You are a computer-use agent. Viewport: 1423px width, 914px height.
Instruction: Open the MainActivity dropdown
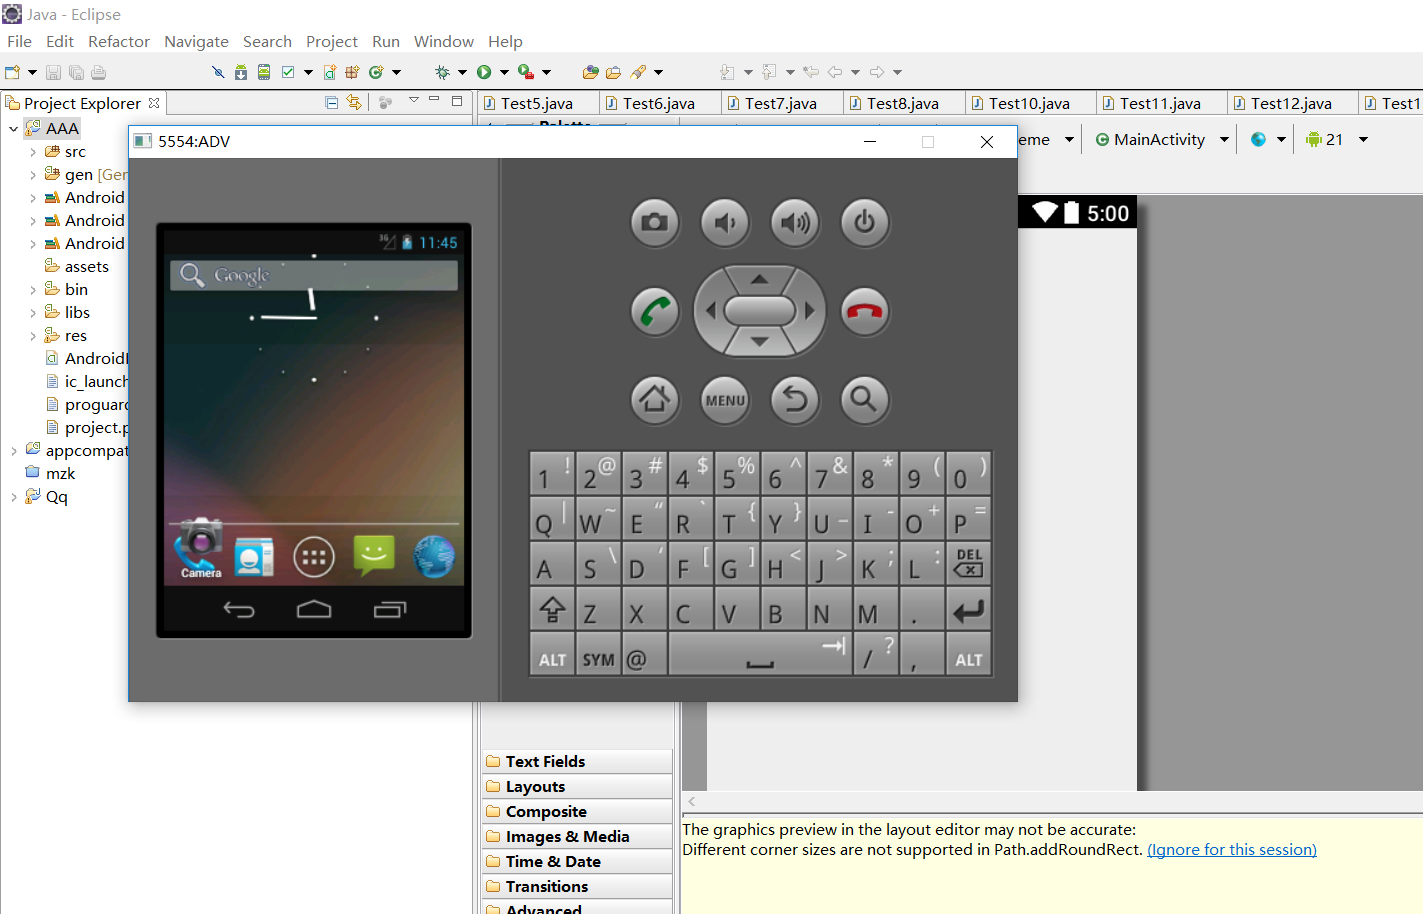pyautogui.click(x=1162, y=140)
